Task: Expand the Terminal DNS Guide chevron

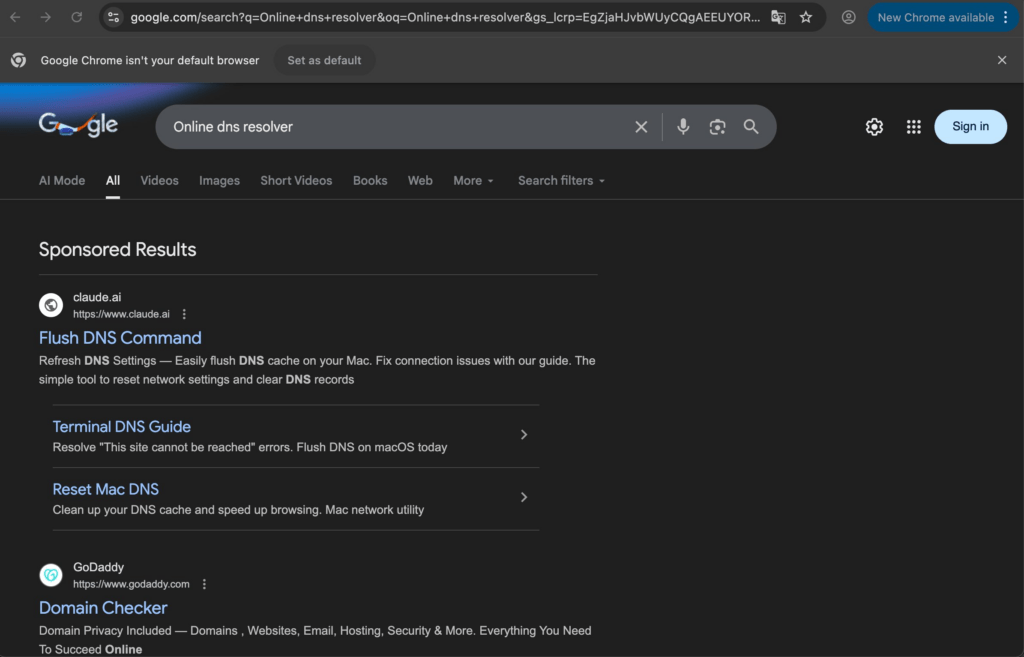Action: tap(524, 435)
